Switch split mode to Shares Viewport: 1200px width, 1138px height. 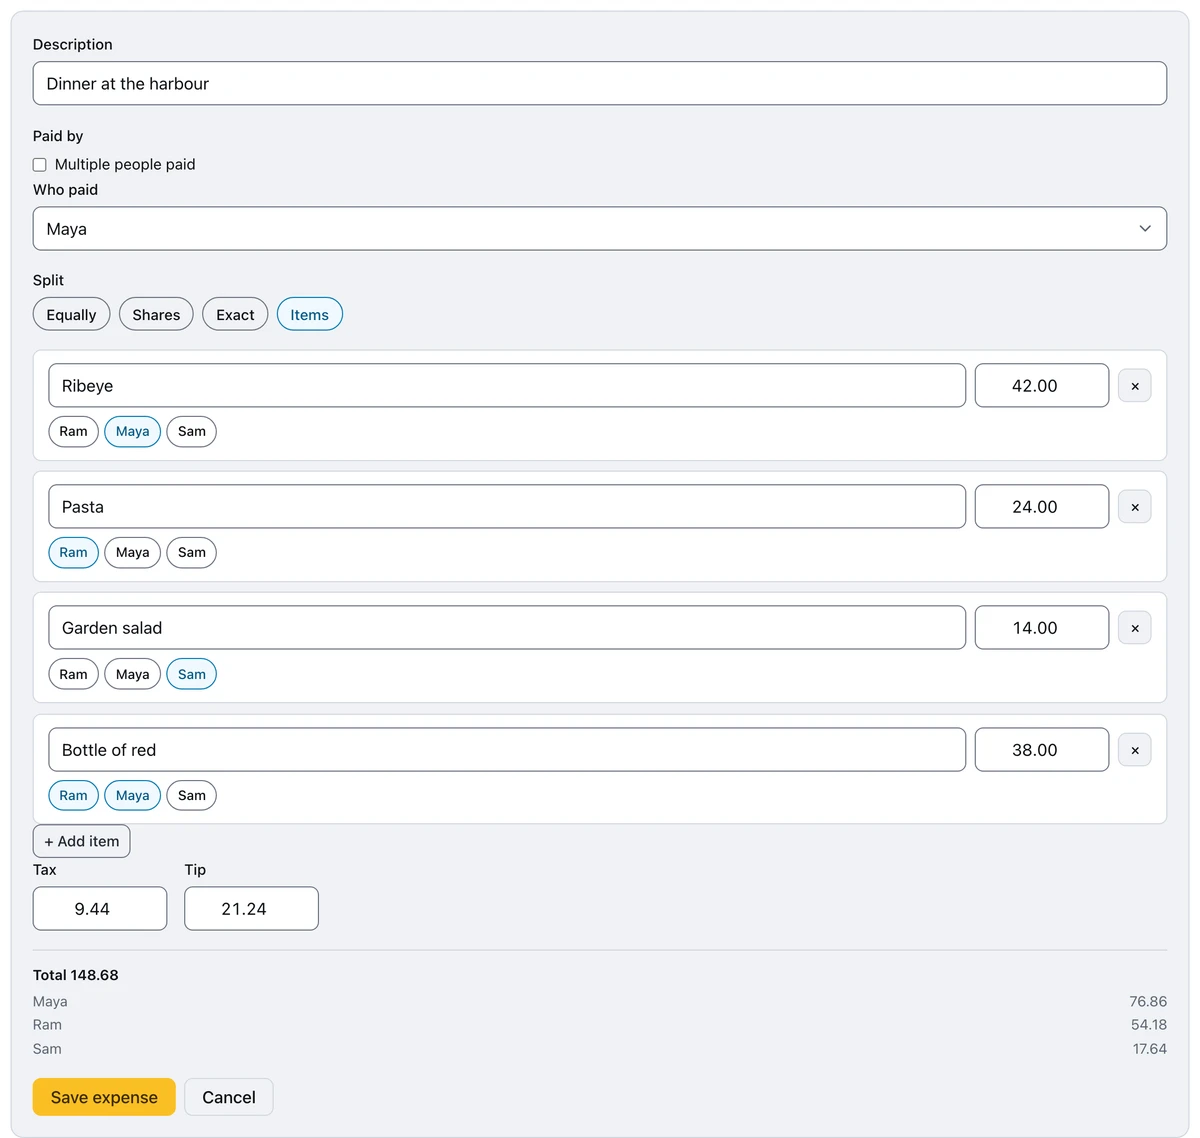point(156,315)
